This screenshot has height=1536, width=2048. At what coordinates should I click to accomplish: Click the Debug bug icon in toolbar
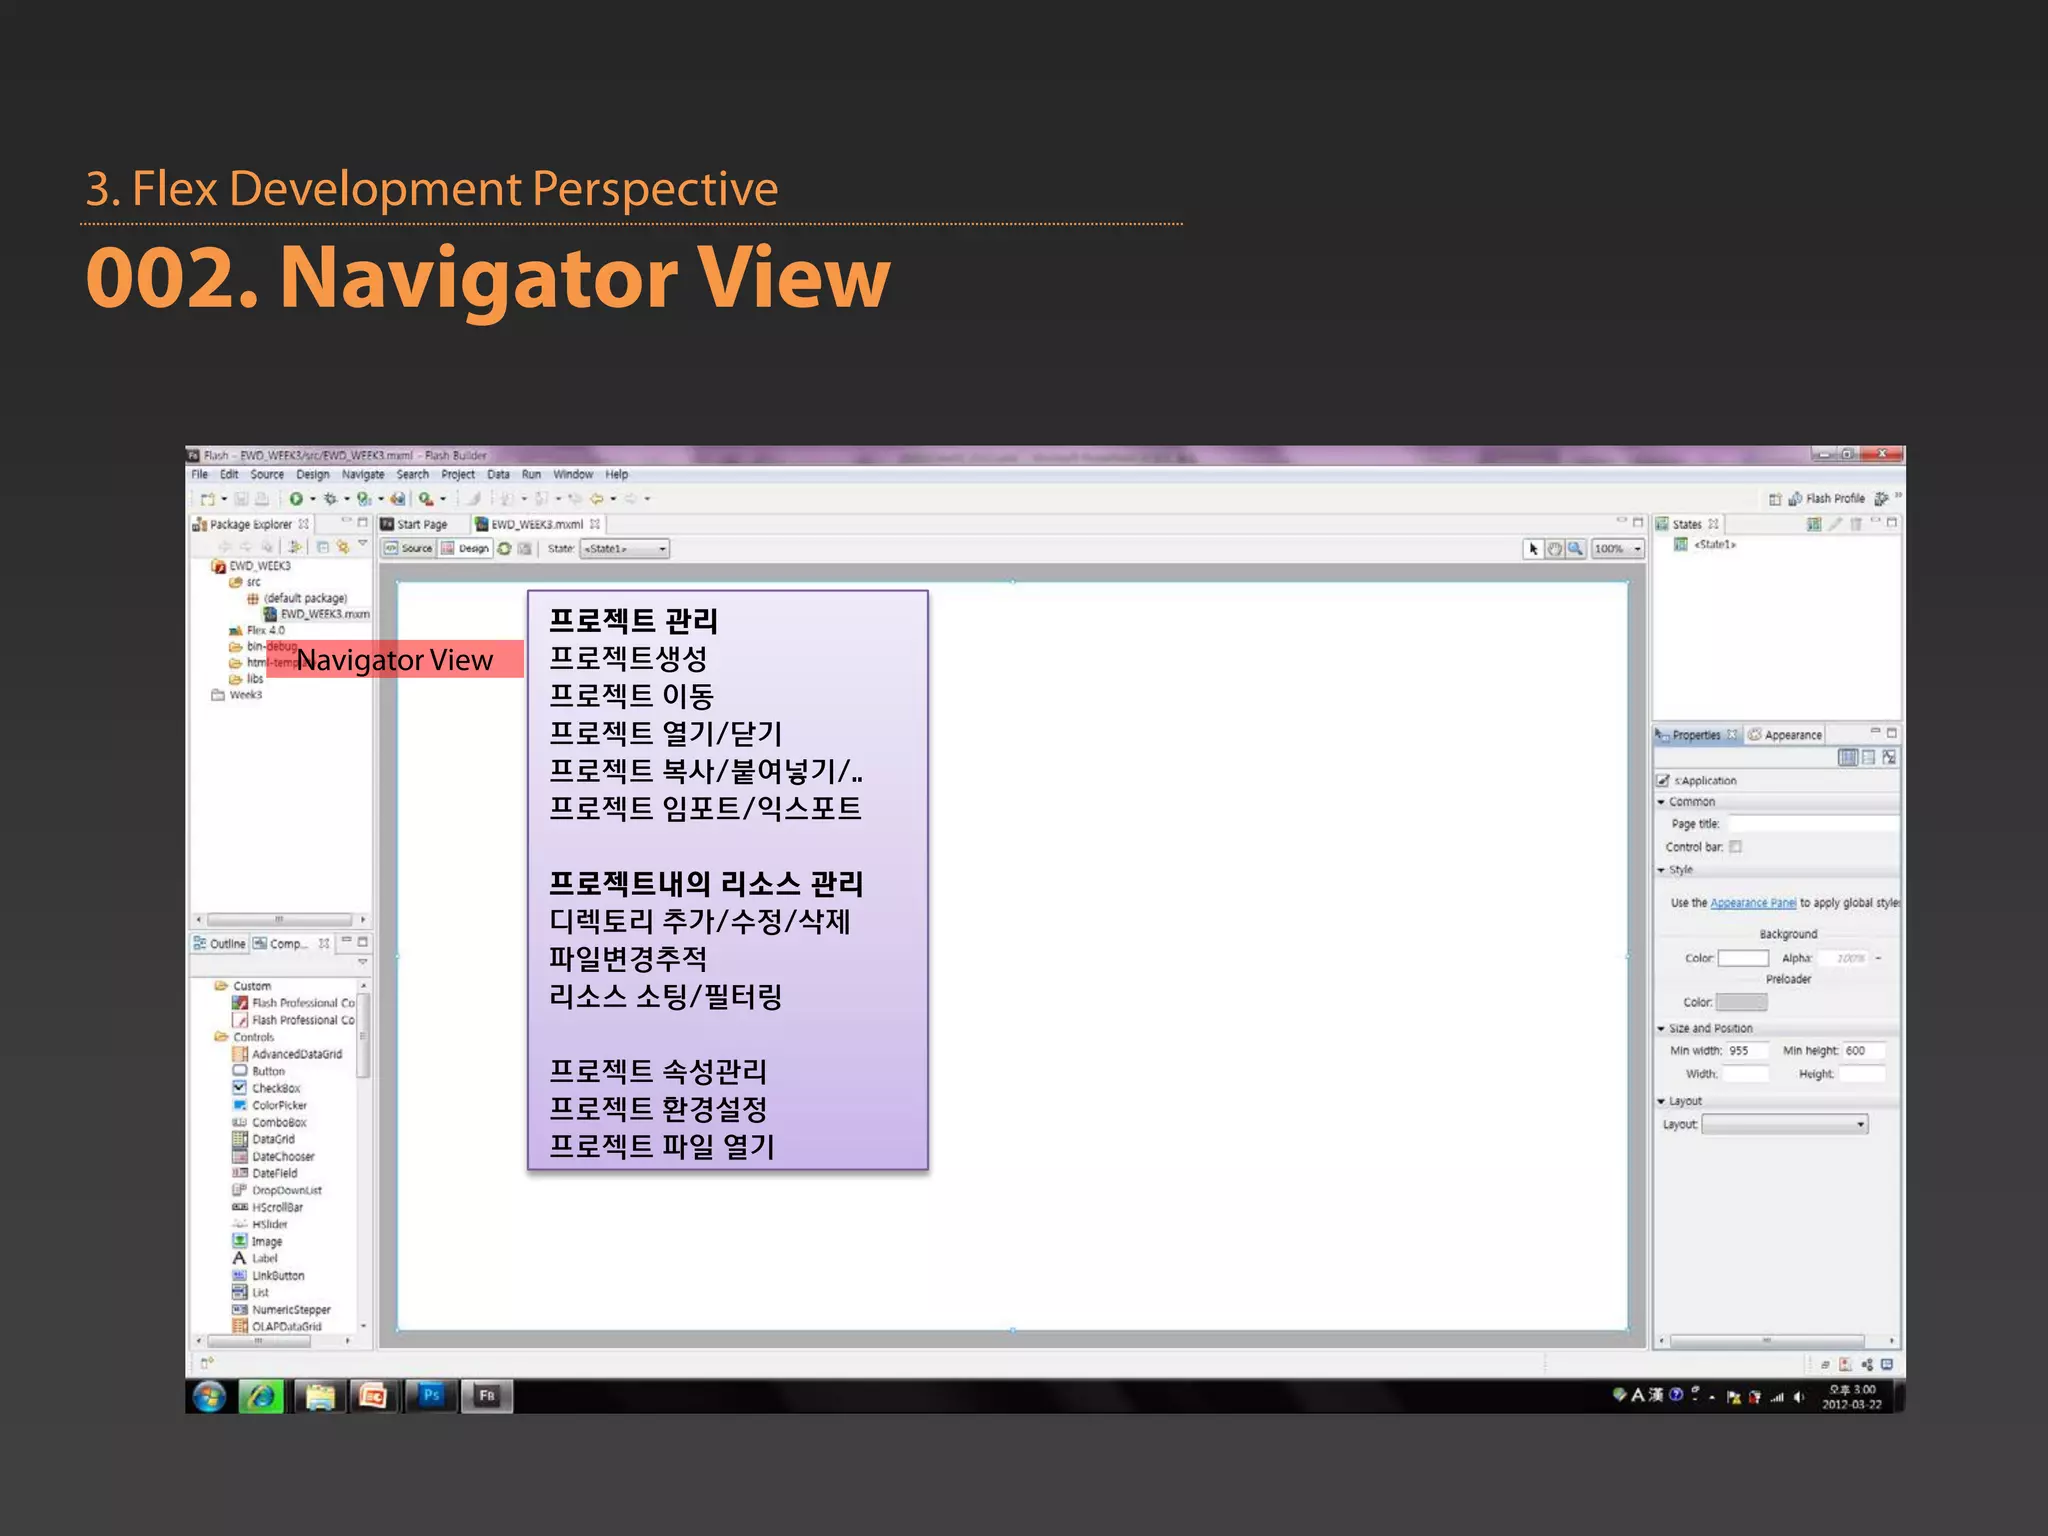330,498
